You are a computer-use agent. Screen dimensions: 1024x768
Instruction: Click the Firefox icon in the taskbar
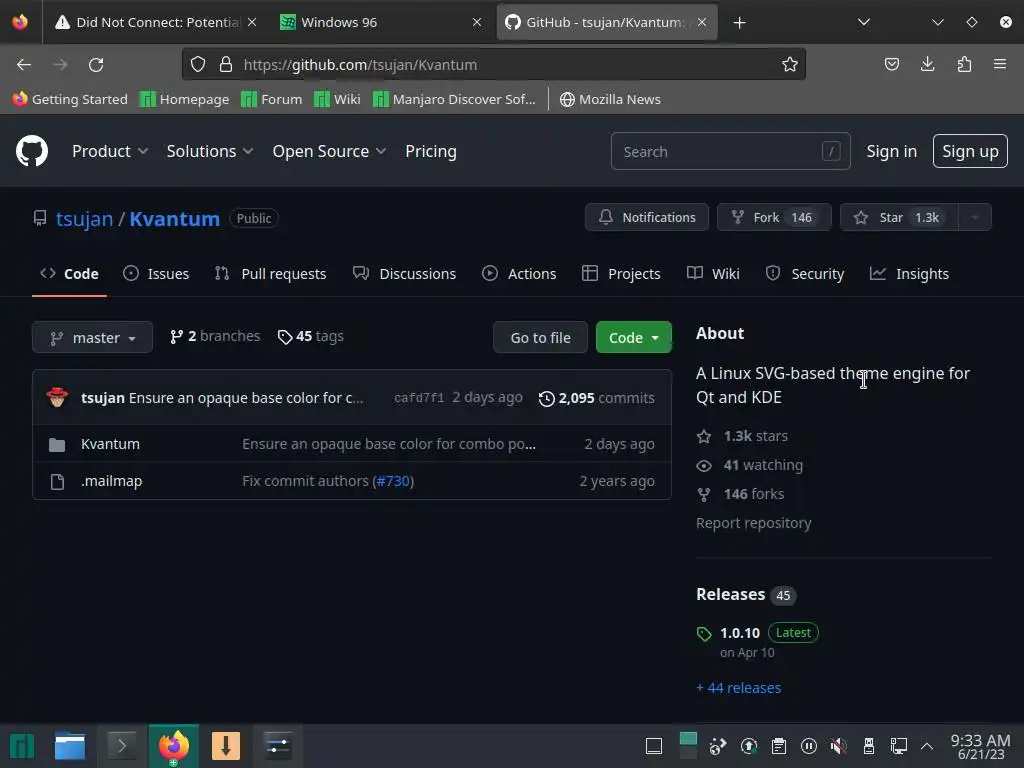[173, 746]
